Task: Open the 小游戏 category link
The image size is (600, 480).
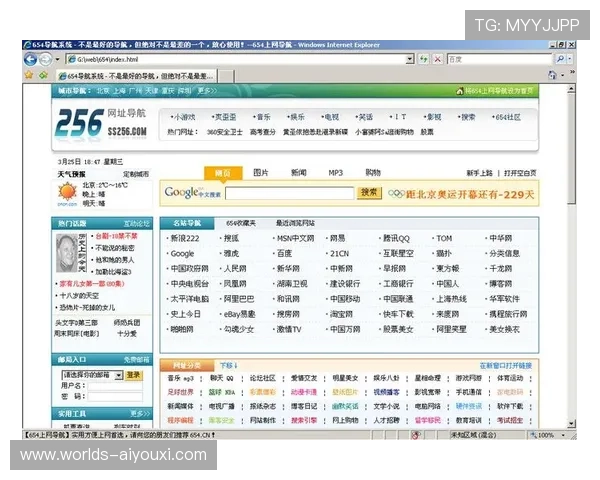Action: 184,117
